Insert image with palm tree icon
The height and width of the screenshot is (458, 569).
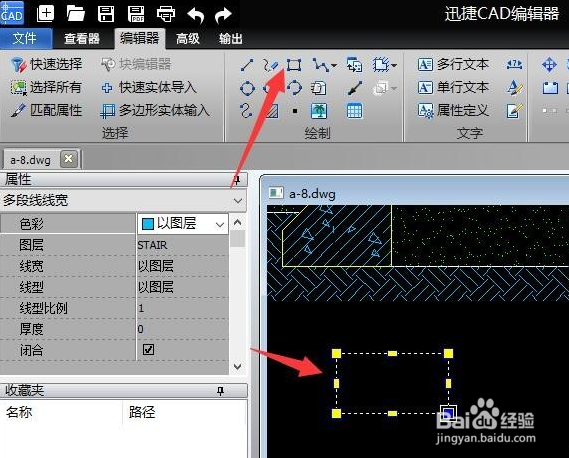coord(319,111)
